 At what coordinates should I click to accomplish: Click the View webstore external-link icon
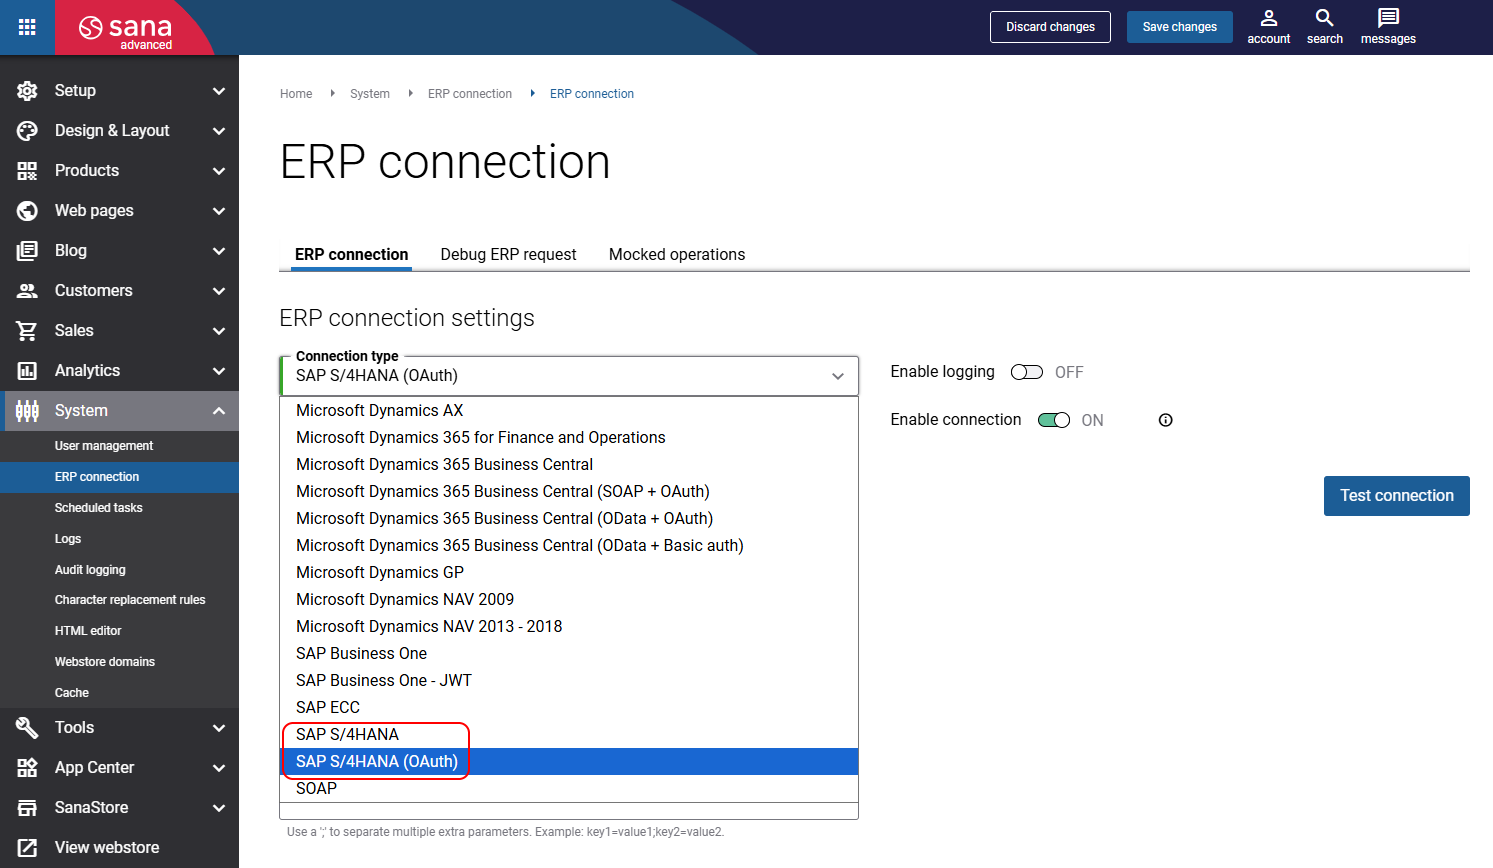tap(27, 848)
